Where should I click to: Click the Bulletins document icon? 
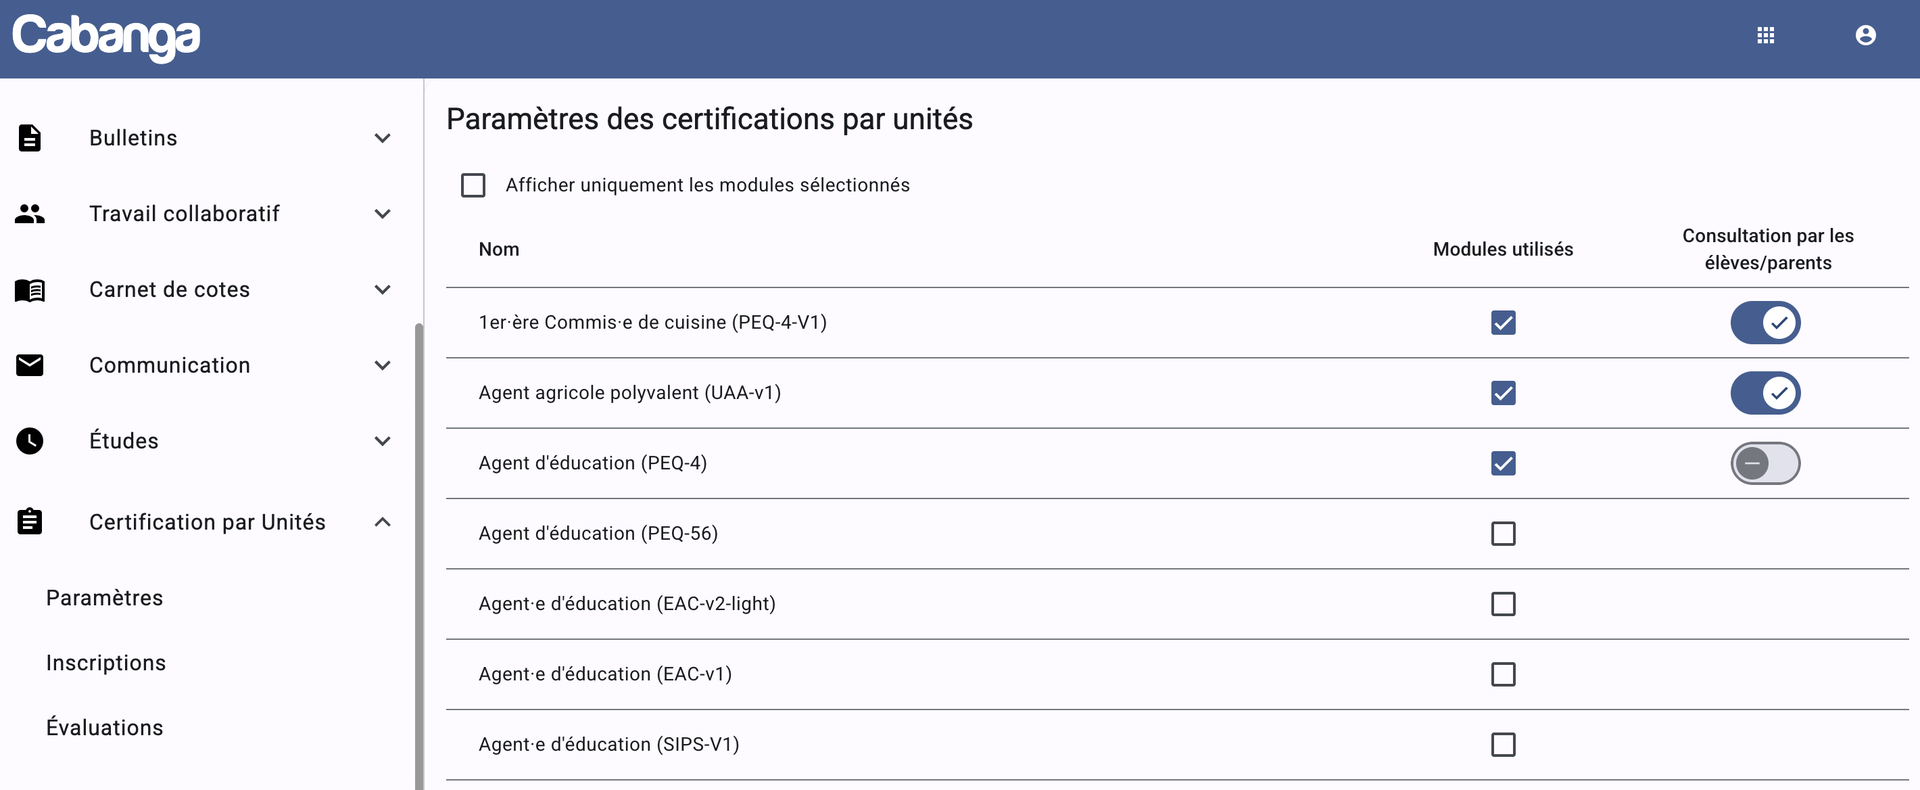tap(30, 138)
